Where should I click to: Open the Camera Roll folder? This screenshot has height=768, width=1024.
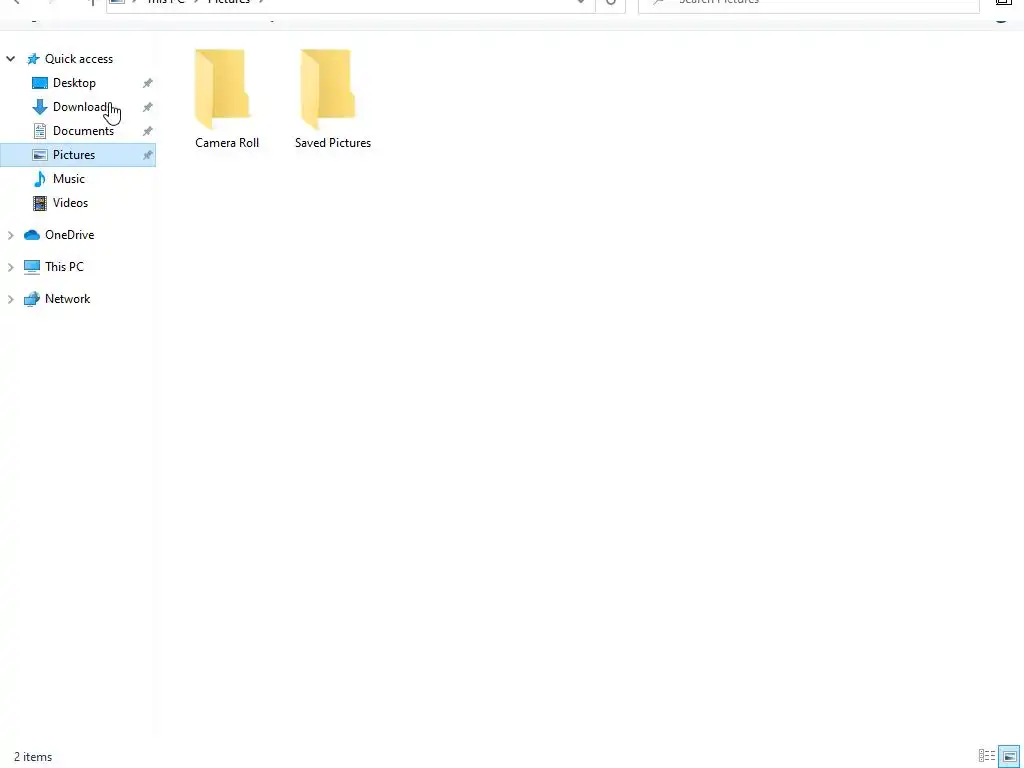(226, 99)
